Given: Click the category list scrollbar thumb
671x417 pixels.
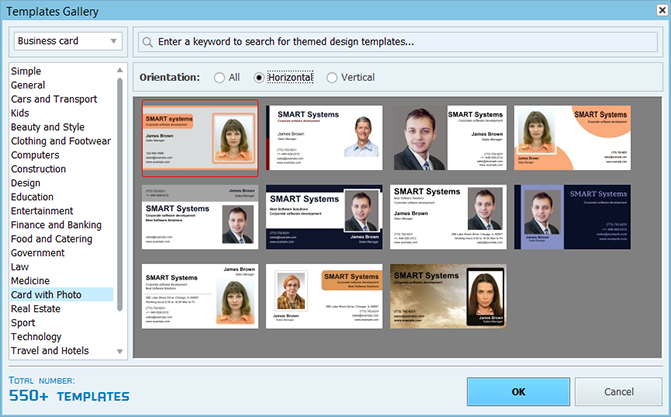Looking at the screenshot, I should [120, 194].
